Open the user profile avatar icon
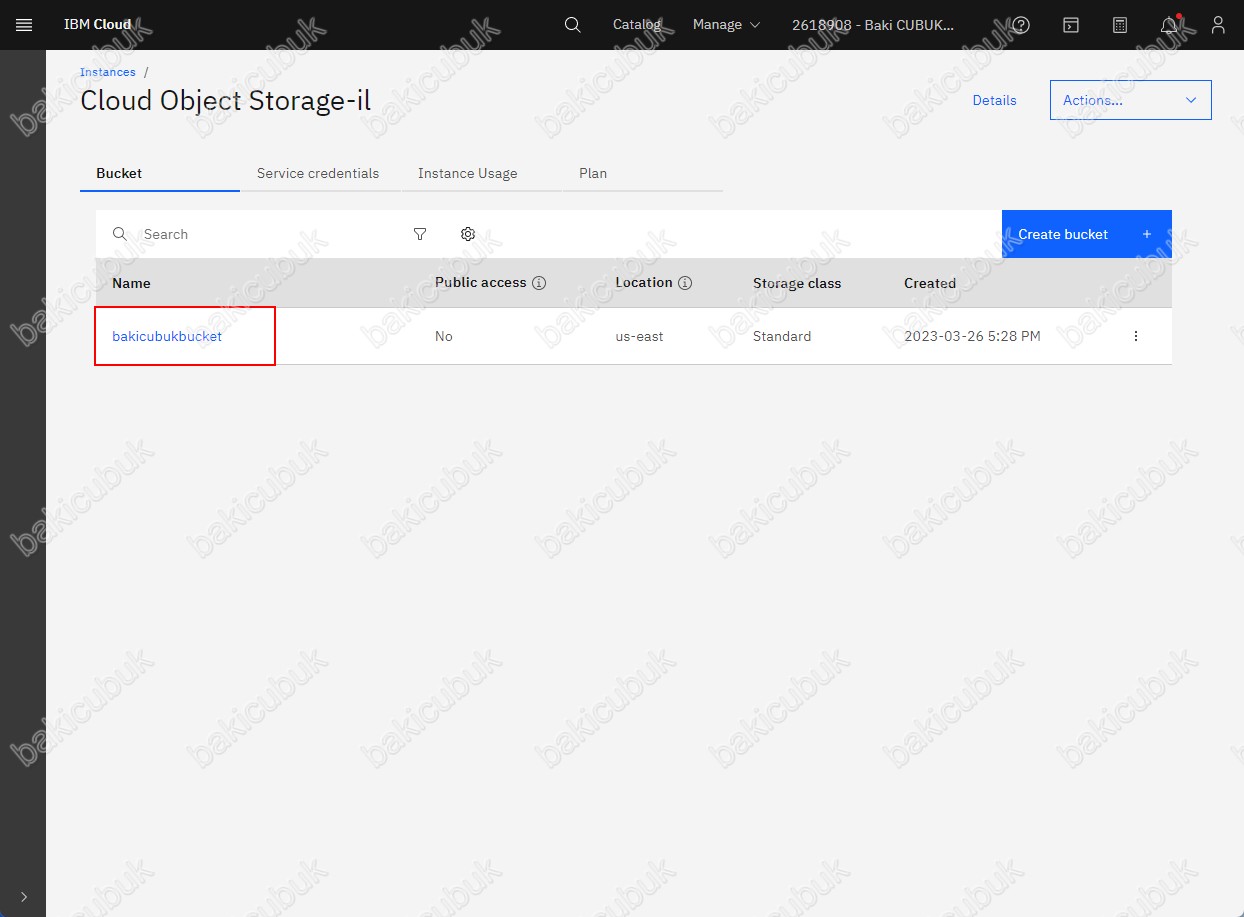 point(1218,25)
